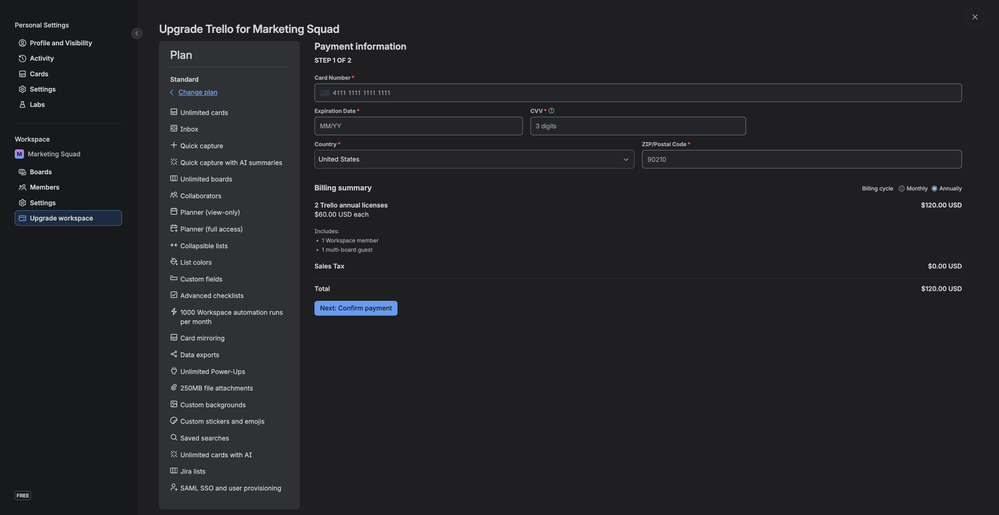Viewport: 999px width, 515px height.
Task: Click the Planner (full access) text
Action: [212, 229]
